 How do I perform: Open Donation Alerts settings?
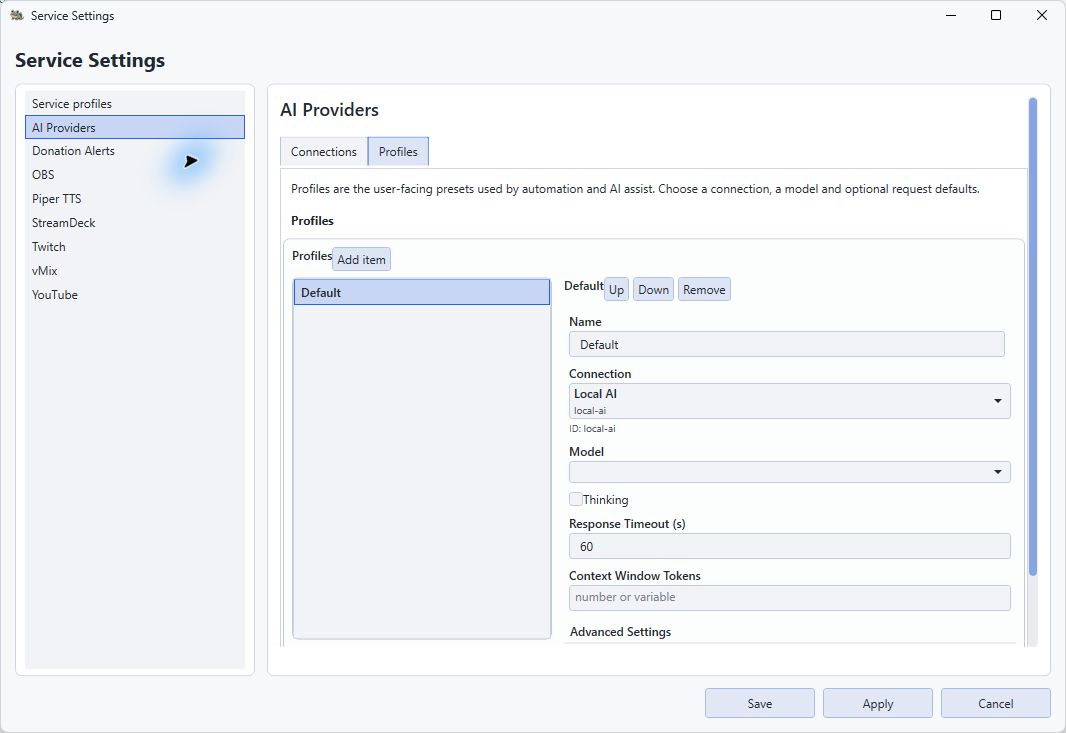[x=135, y=151]
